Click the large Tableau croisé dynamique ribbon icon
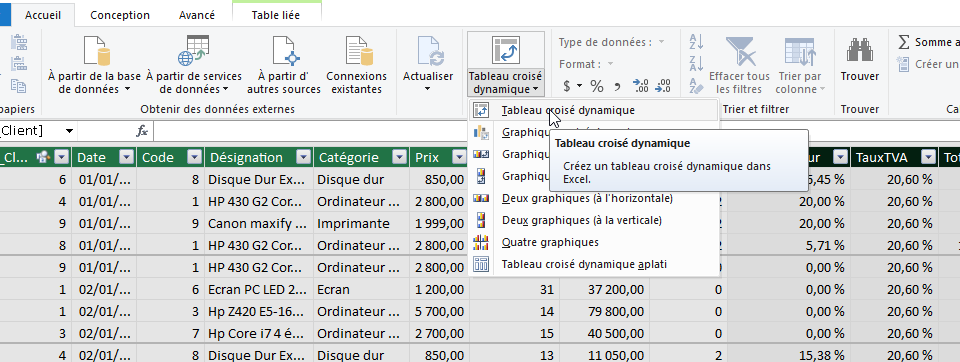Image resolution: width=960 pixels, height=362 pixels. pos(506,50)
